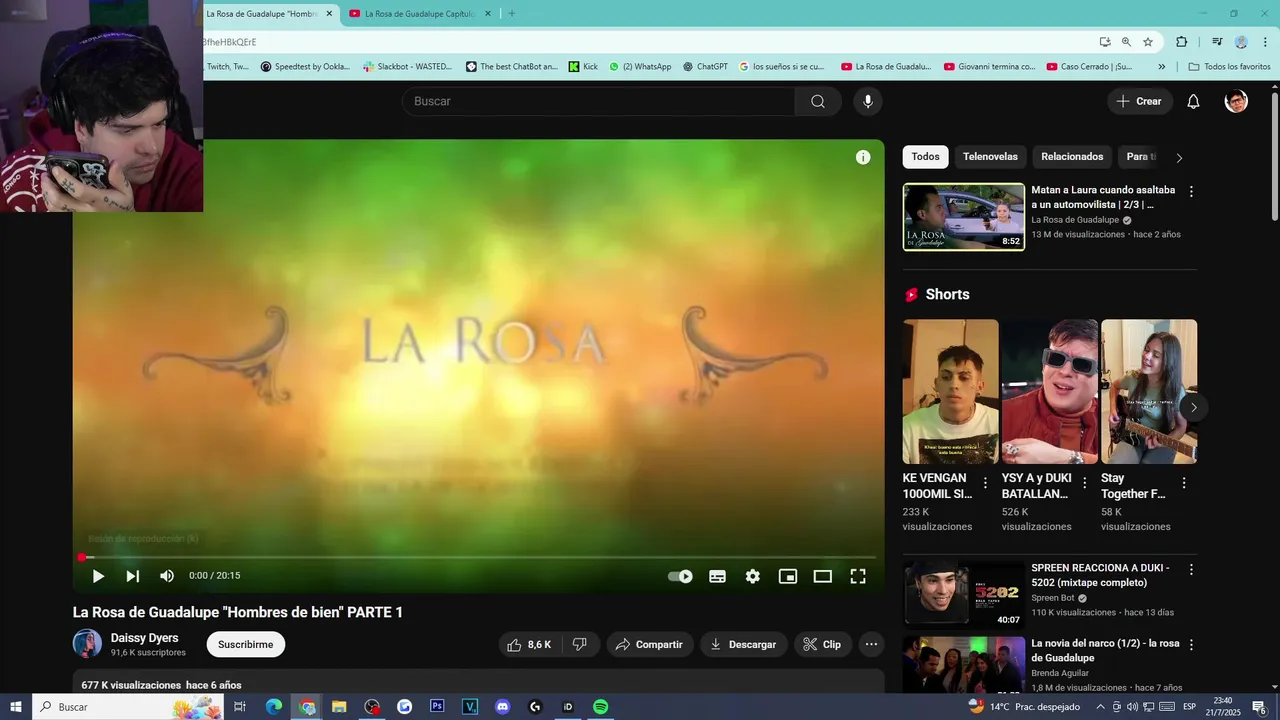Open YouTube notifications bell
Viewport: 1280px width, 720px height.
tap(1193, 101)
